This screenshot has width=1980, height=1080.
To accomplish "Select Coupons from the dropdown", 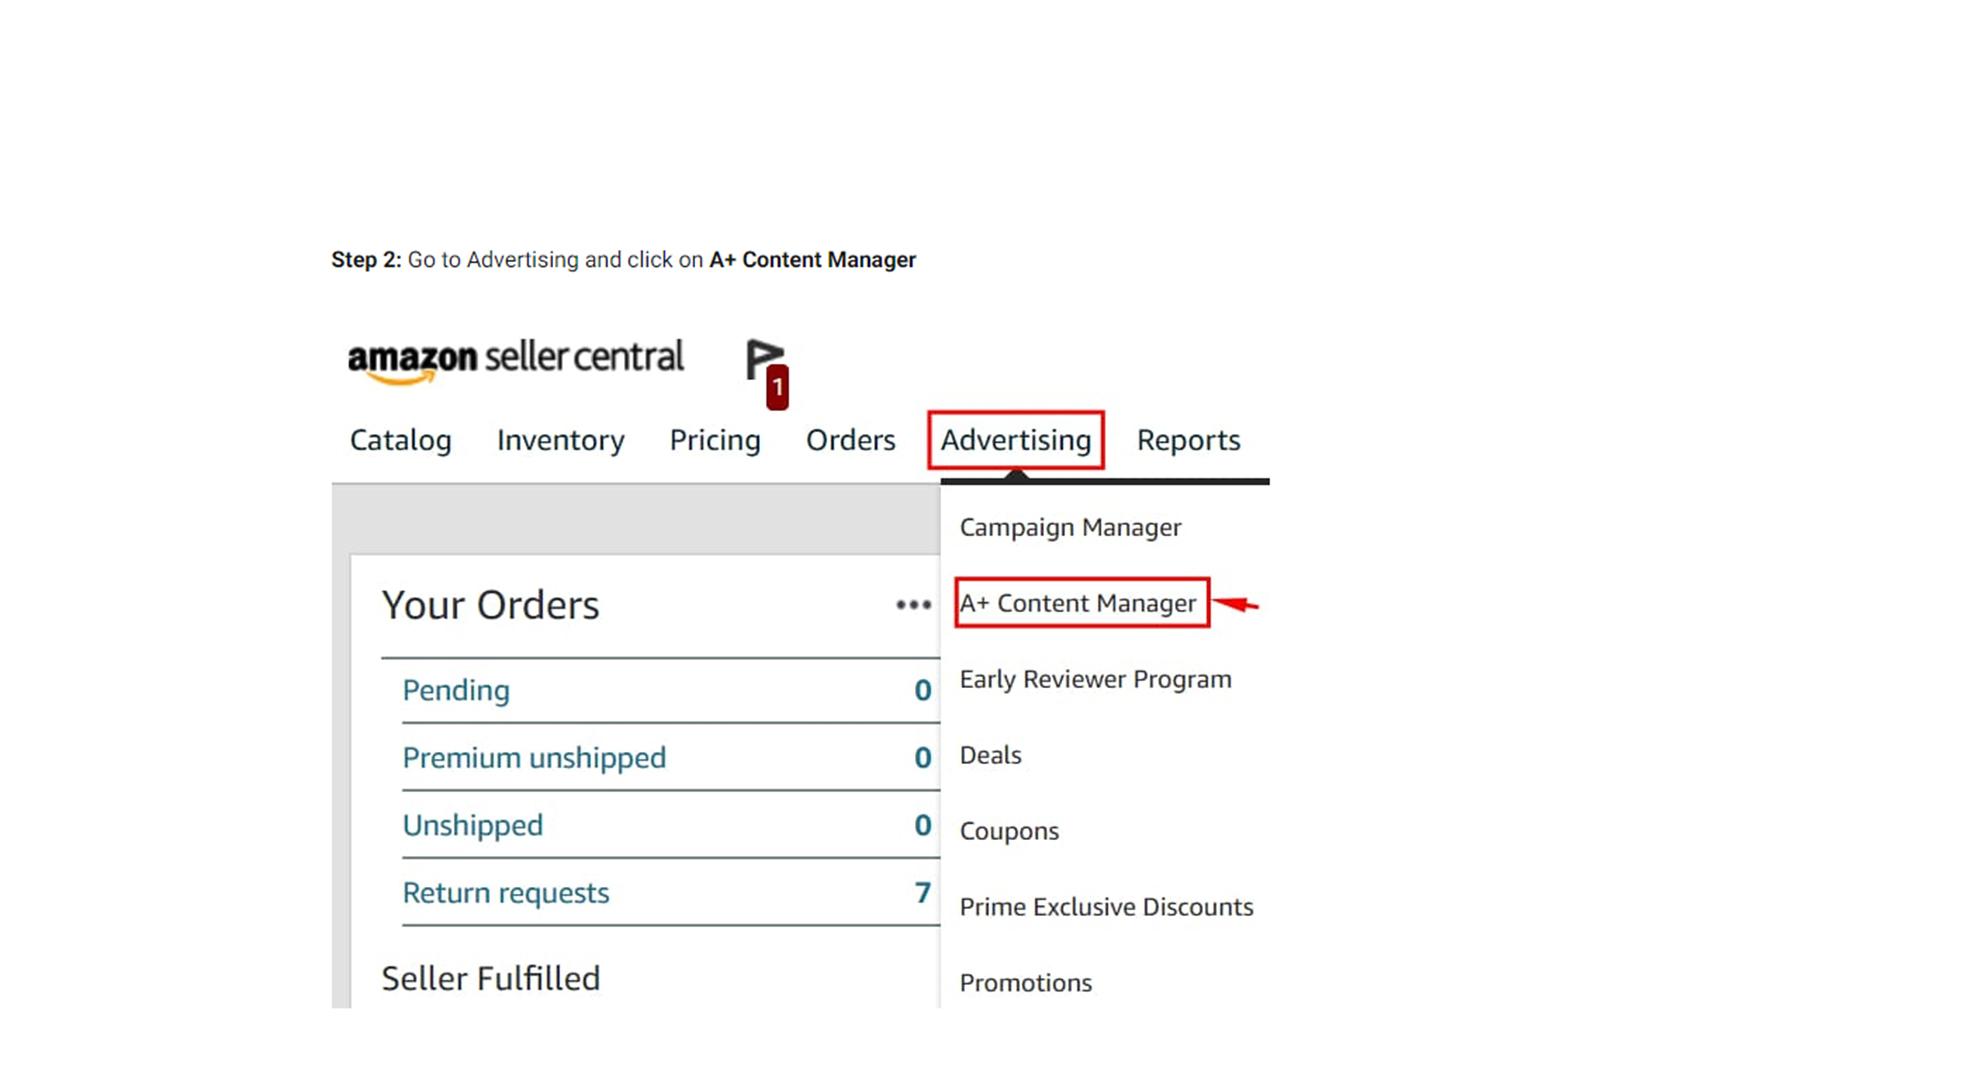I will pyautogui.click(x=1009, y=830).
